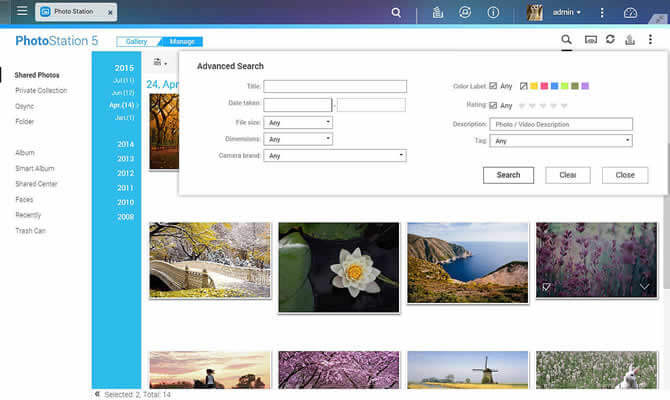Open the main hamburger menu
The image size is (670, 400).
click(x=21, y=12)
